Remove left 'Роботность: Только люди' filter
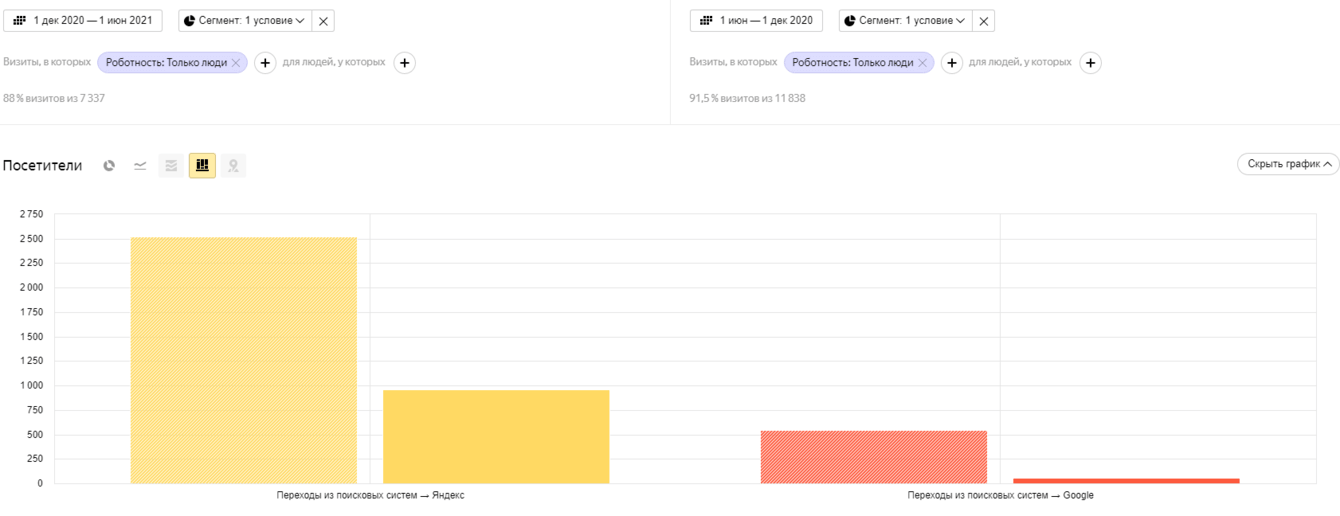 (236, 63)
